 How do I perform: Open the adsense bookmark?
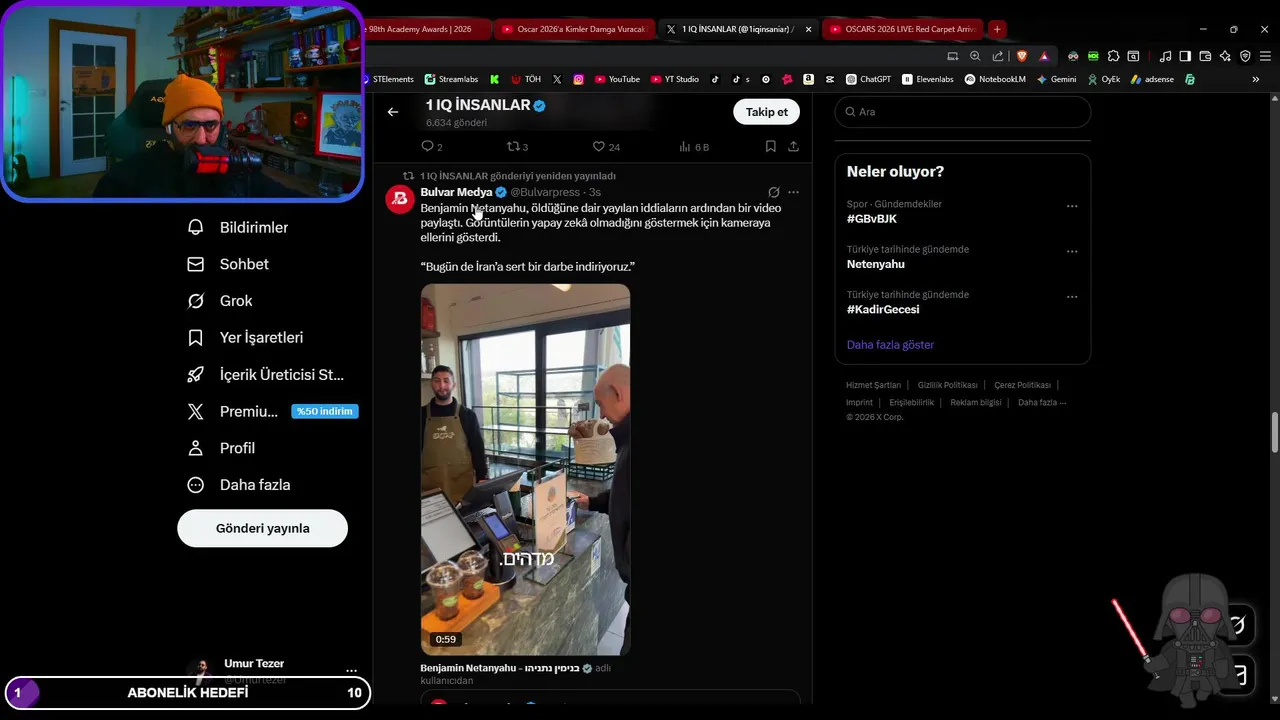[1152, 79]
